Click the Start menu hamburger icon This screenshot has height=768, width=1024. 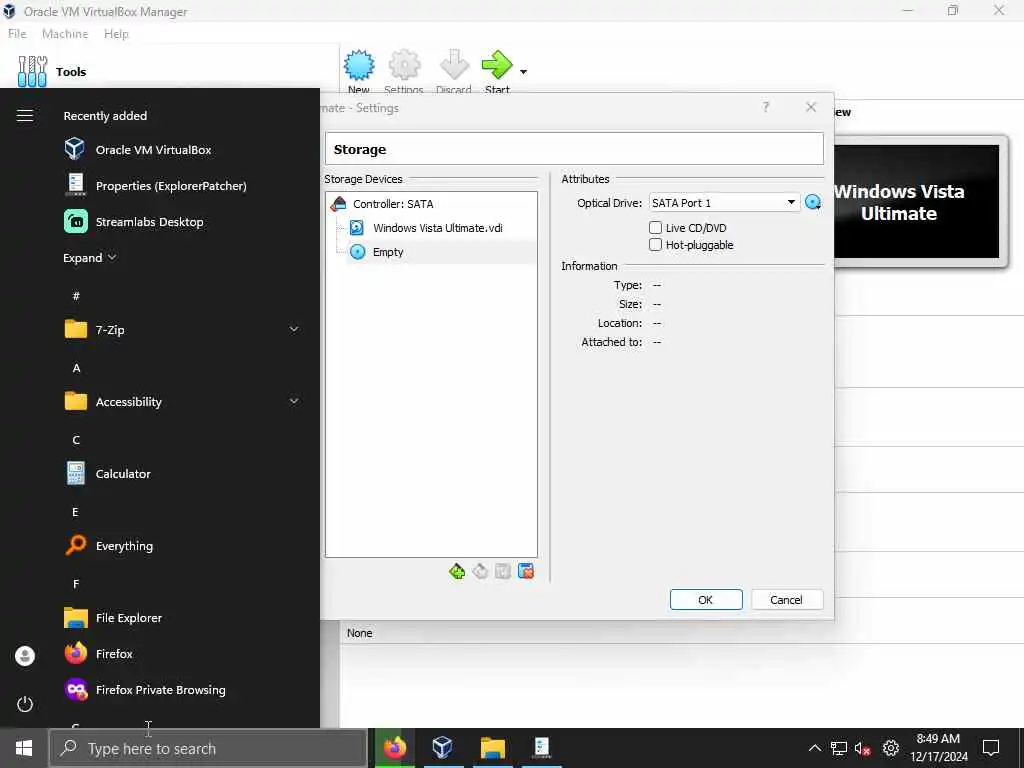point(25,116)
